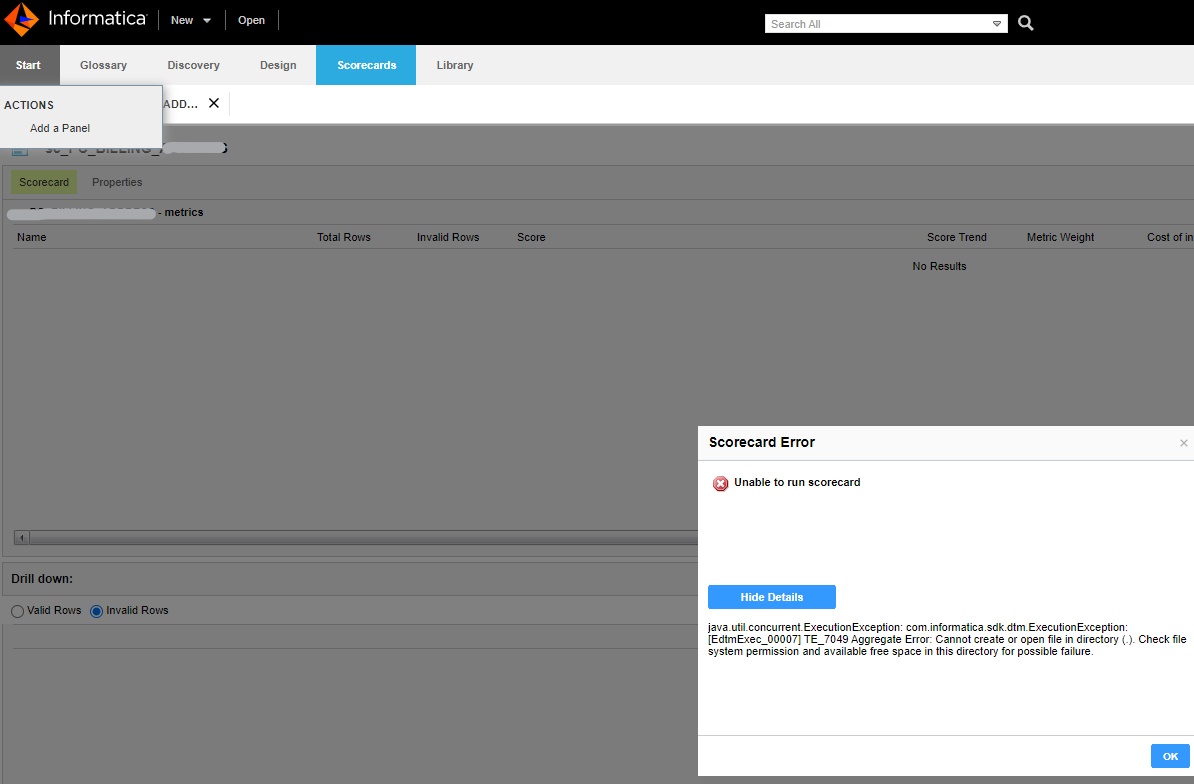Open the New dropdown menu

[190, 21]
